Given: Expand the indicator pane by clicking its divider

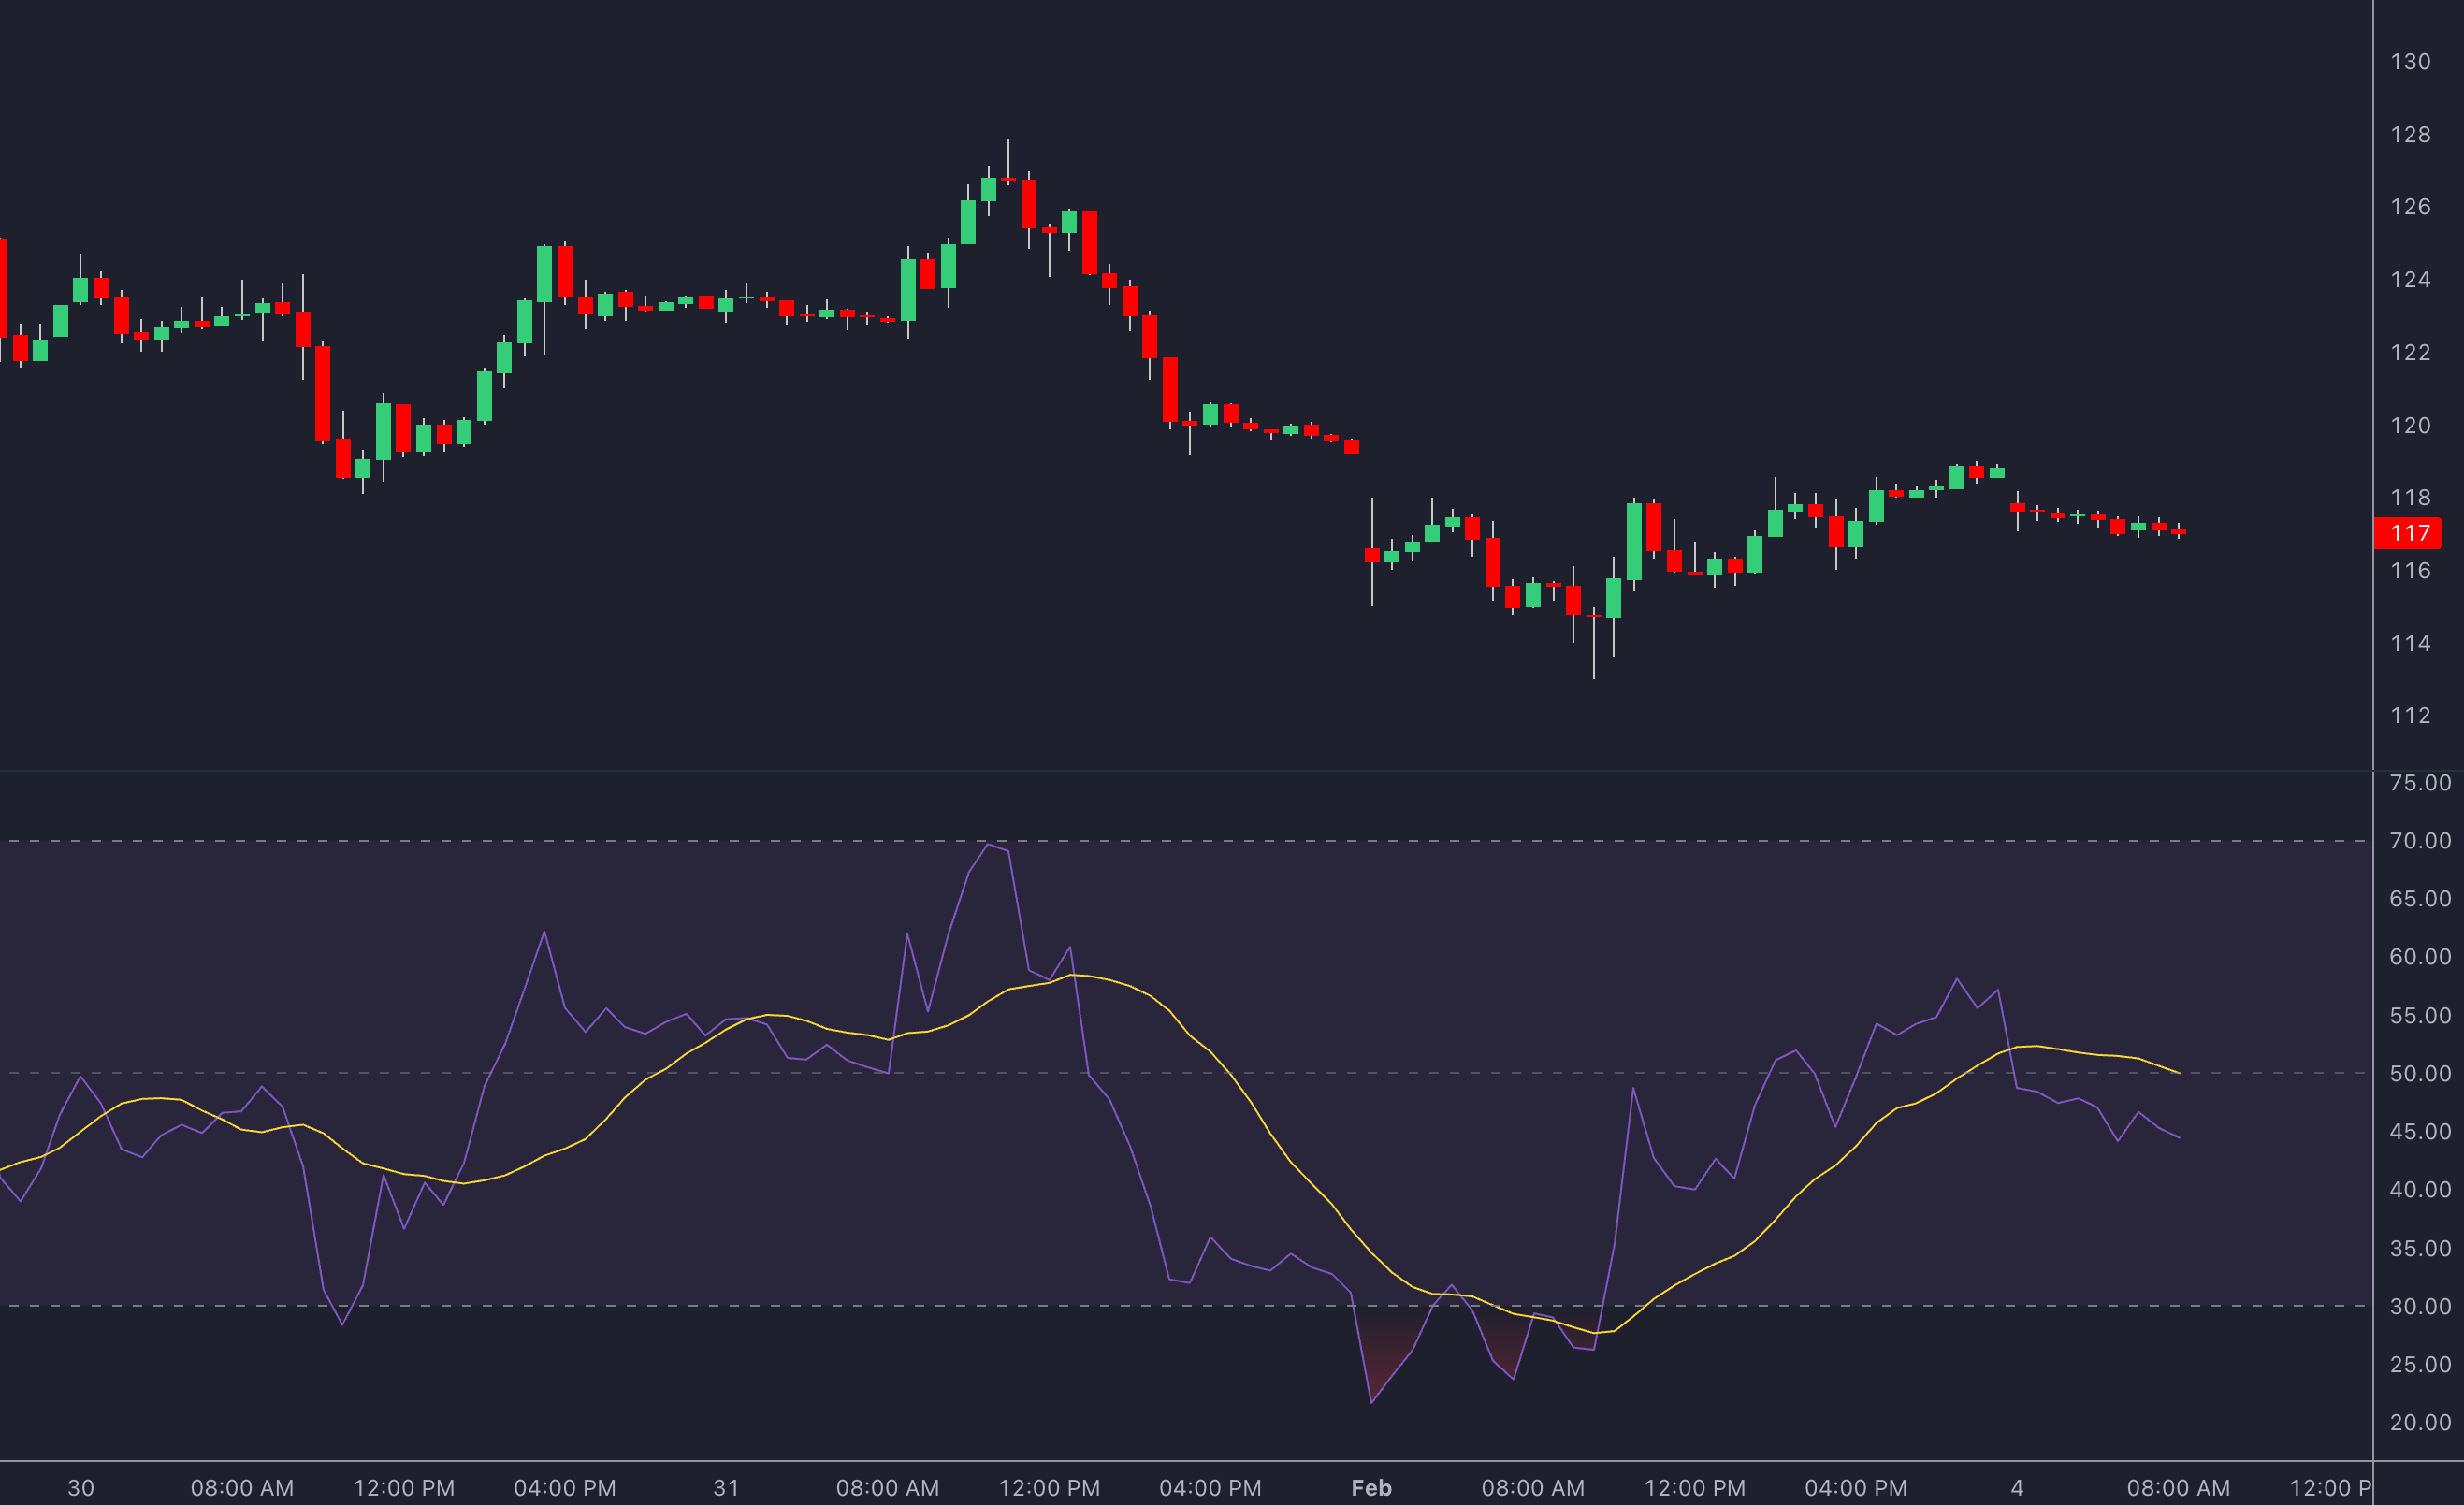Looking at the screenshot, I should [1200, 770].
